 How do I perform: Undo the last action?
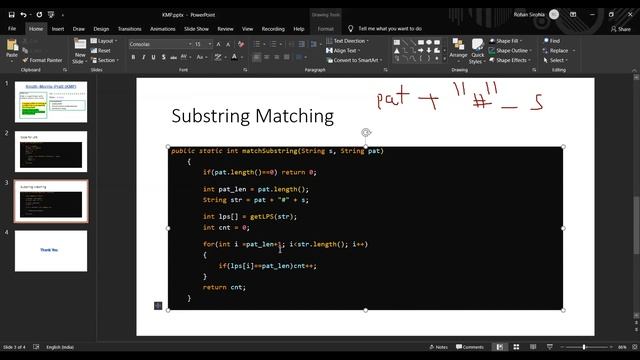tap(23, 15)
